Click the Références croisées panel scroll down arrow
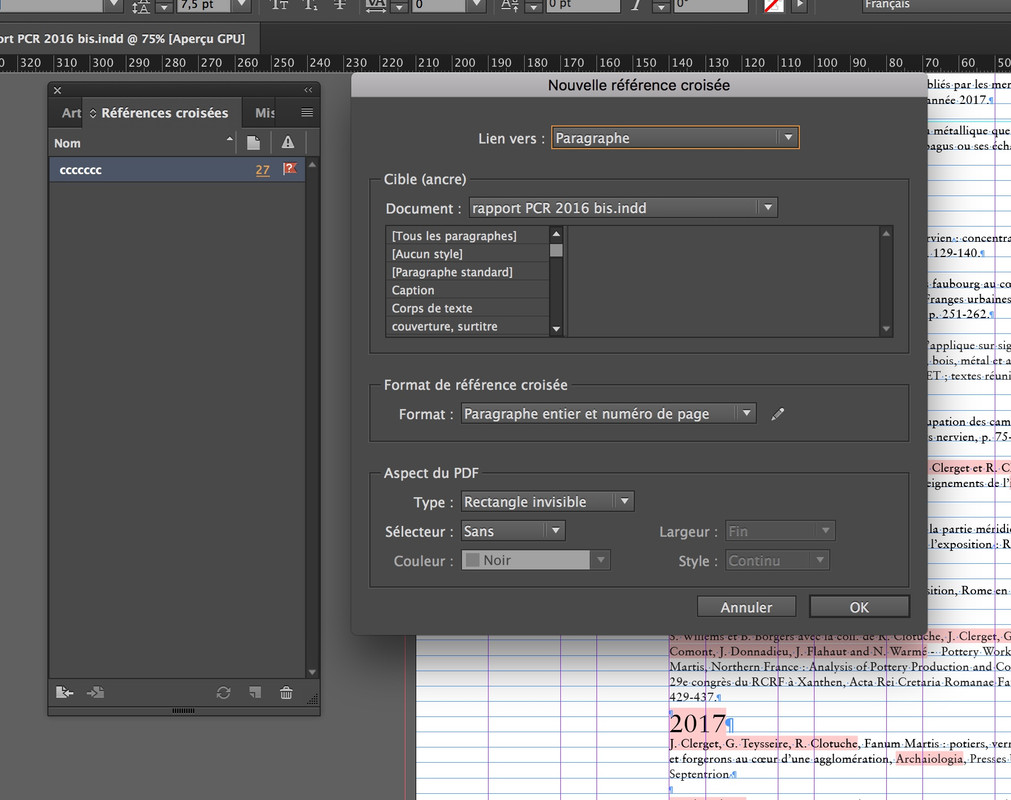The image size is (1011, 800). (312, 672)
